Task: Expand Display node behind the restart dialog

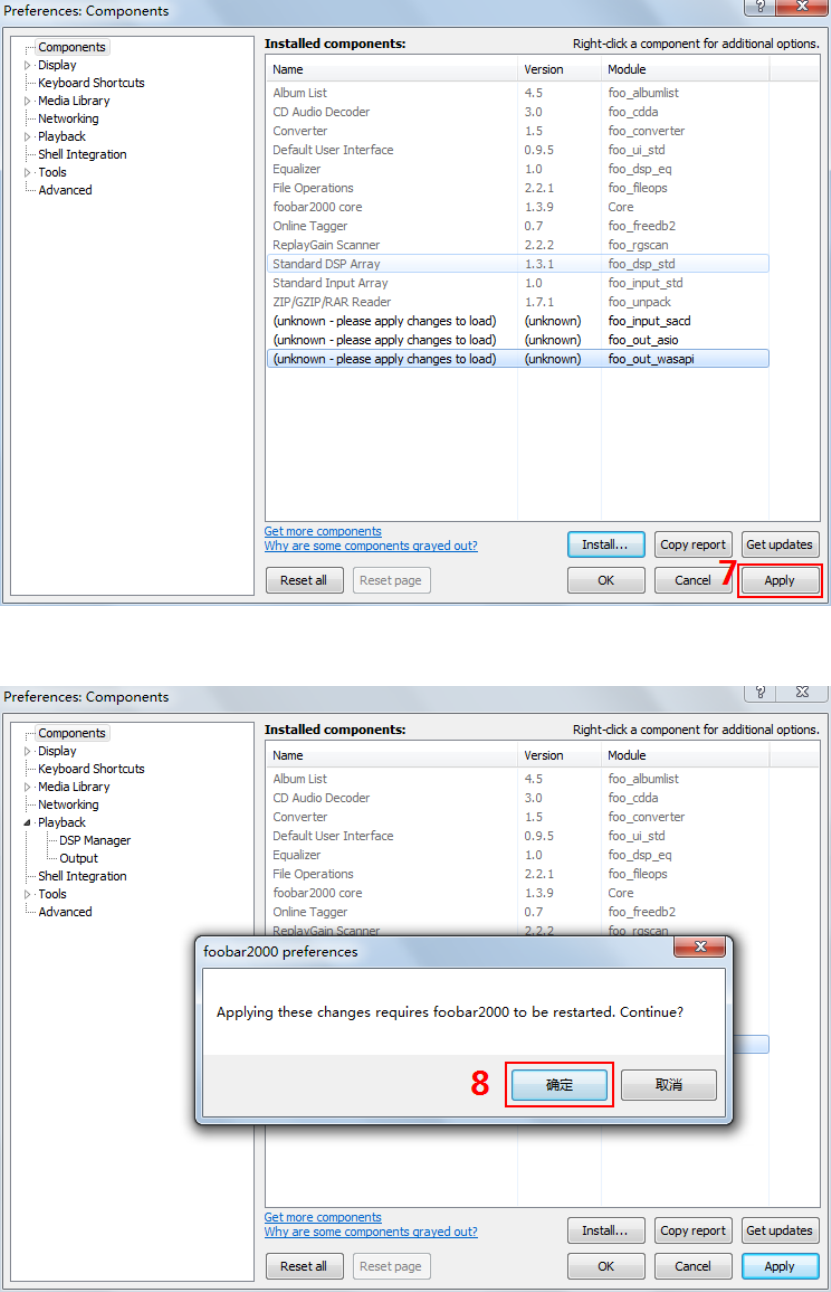Action: (28, 751)
